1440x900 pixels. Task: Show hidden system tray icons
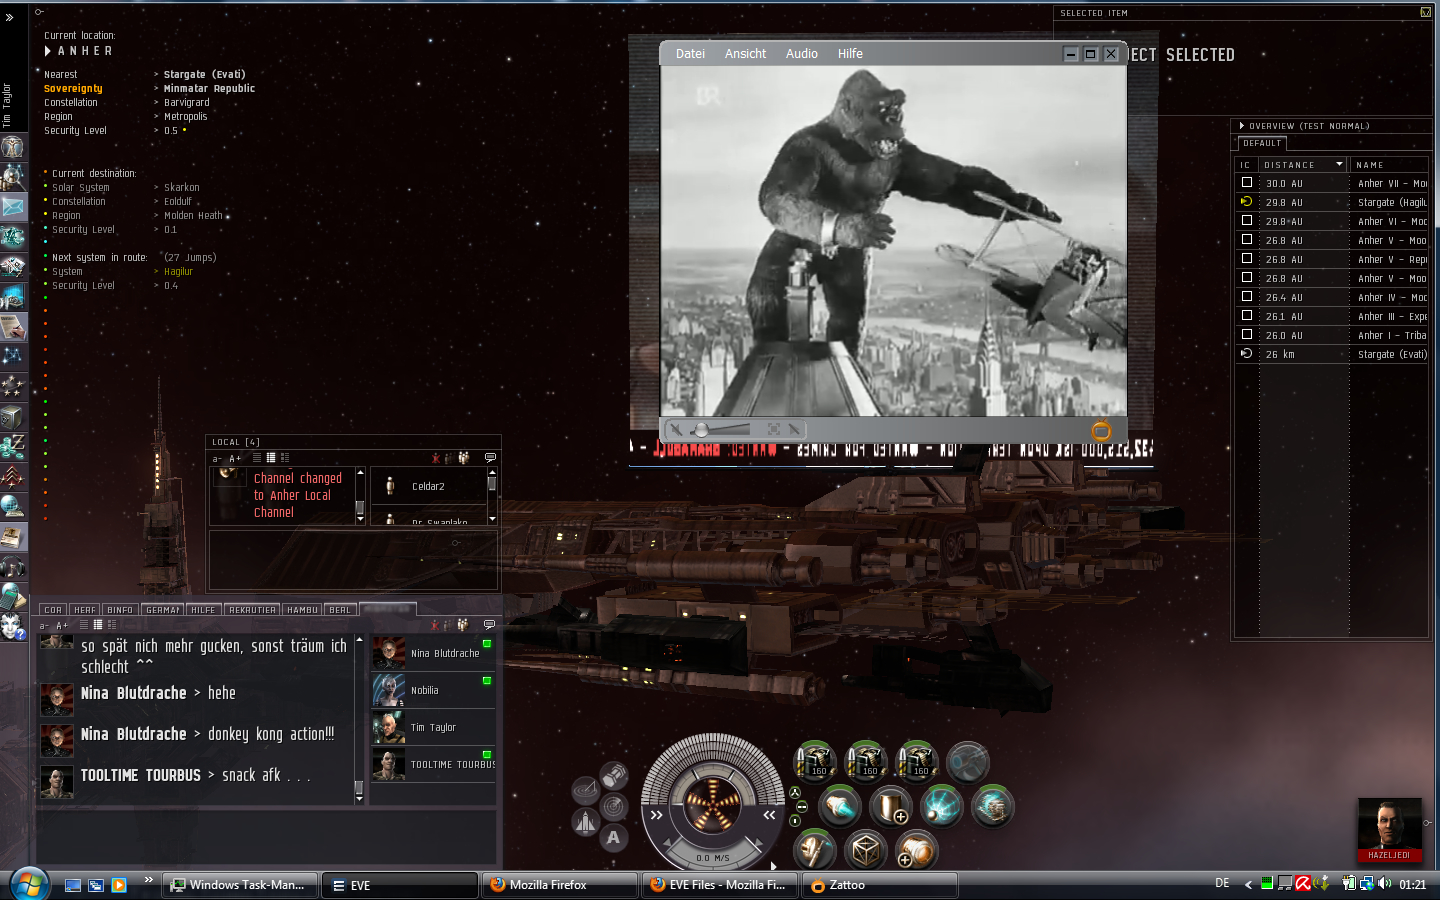1248,884
